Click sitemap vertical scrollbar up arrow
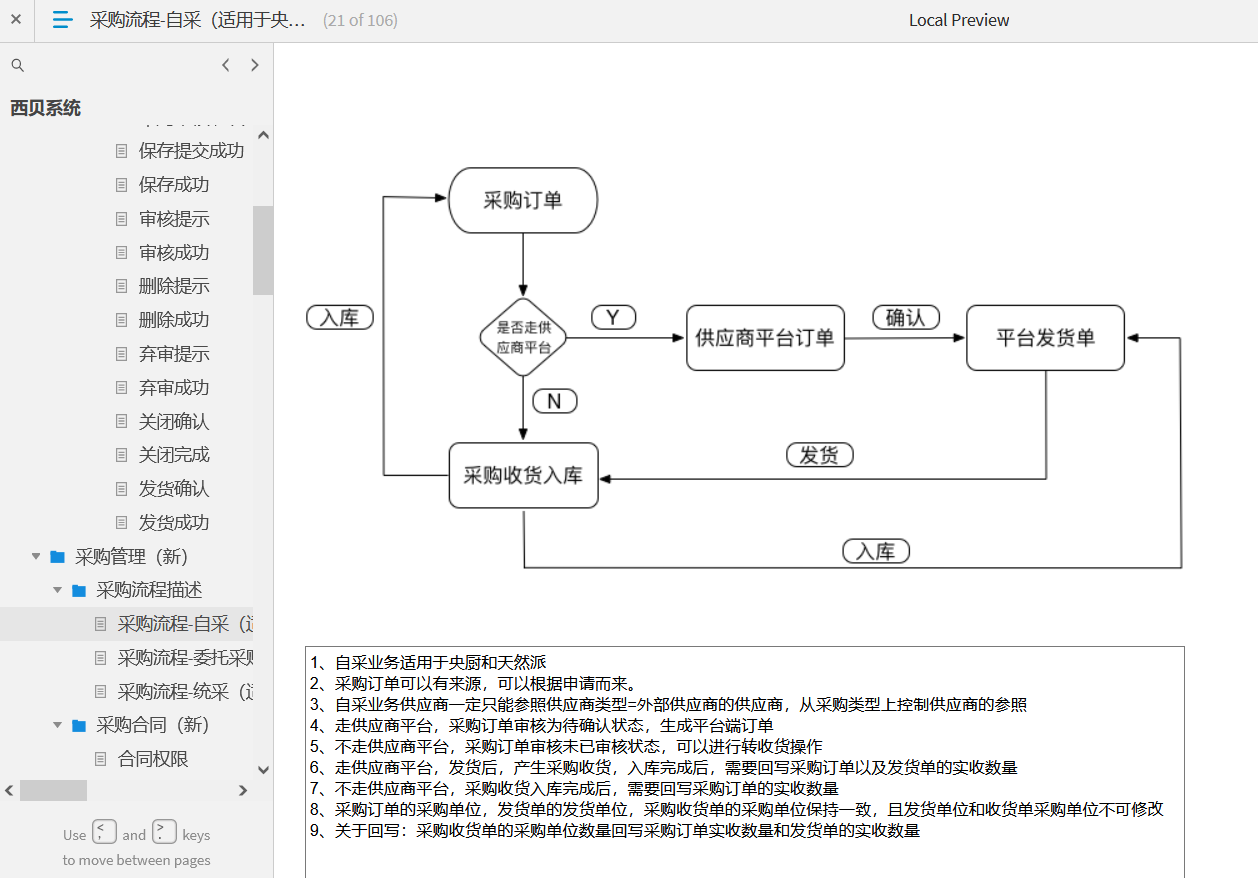 263,135
